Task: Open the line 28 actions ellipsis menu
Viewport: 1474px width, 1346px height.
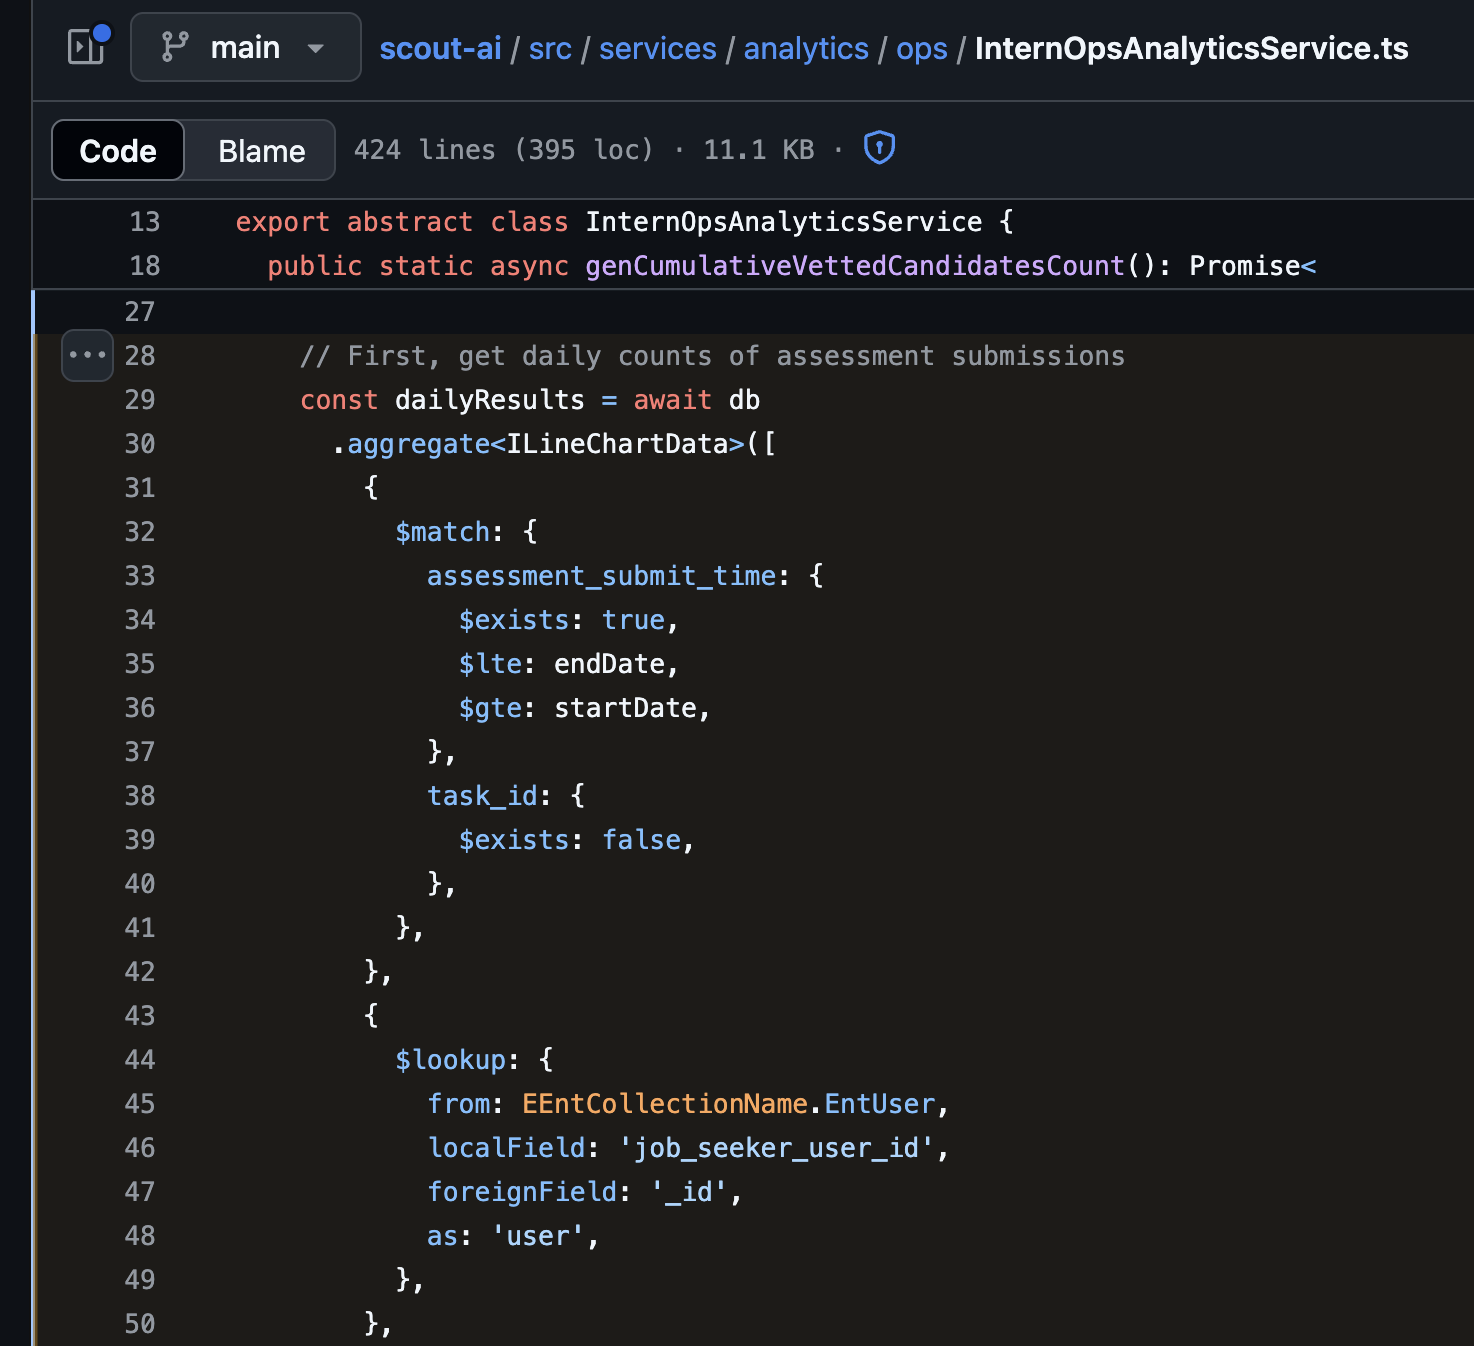Action: click(x=87, y=355)
